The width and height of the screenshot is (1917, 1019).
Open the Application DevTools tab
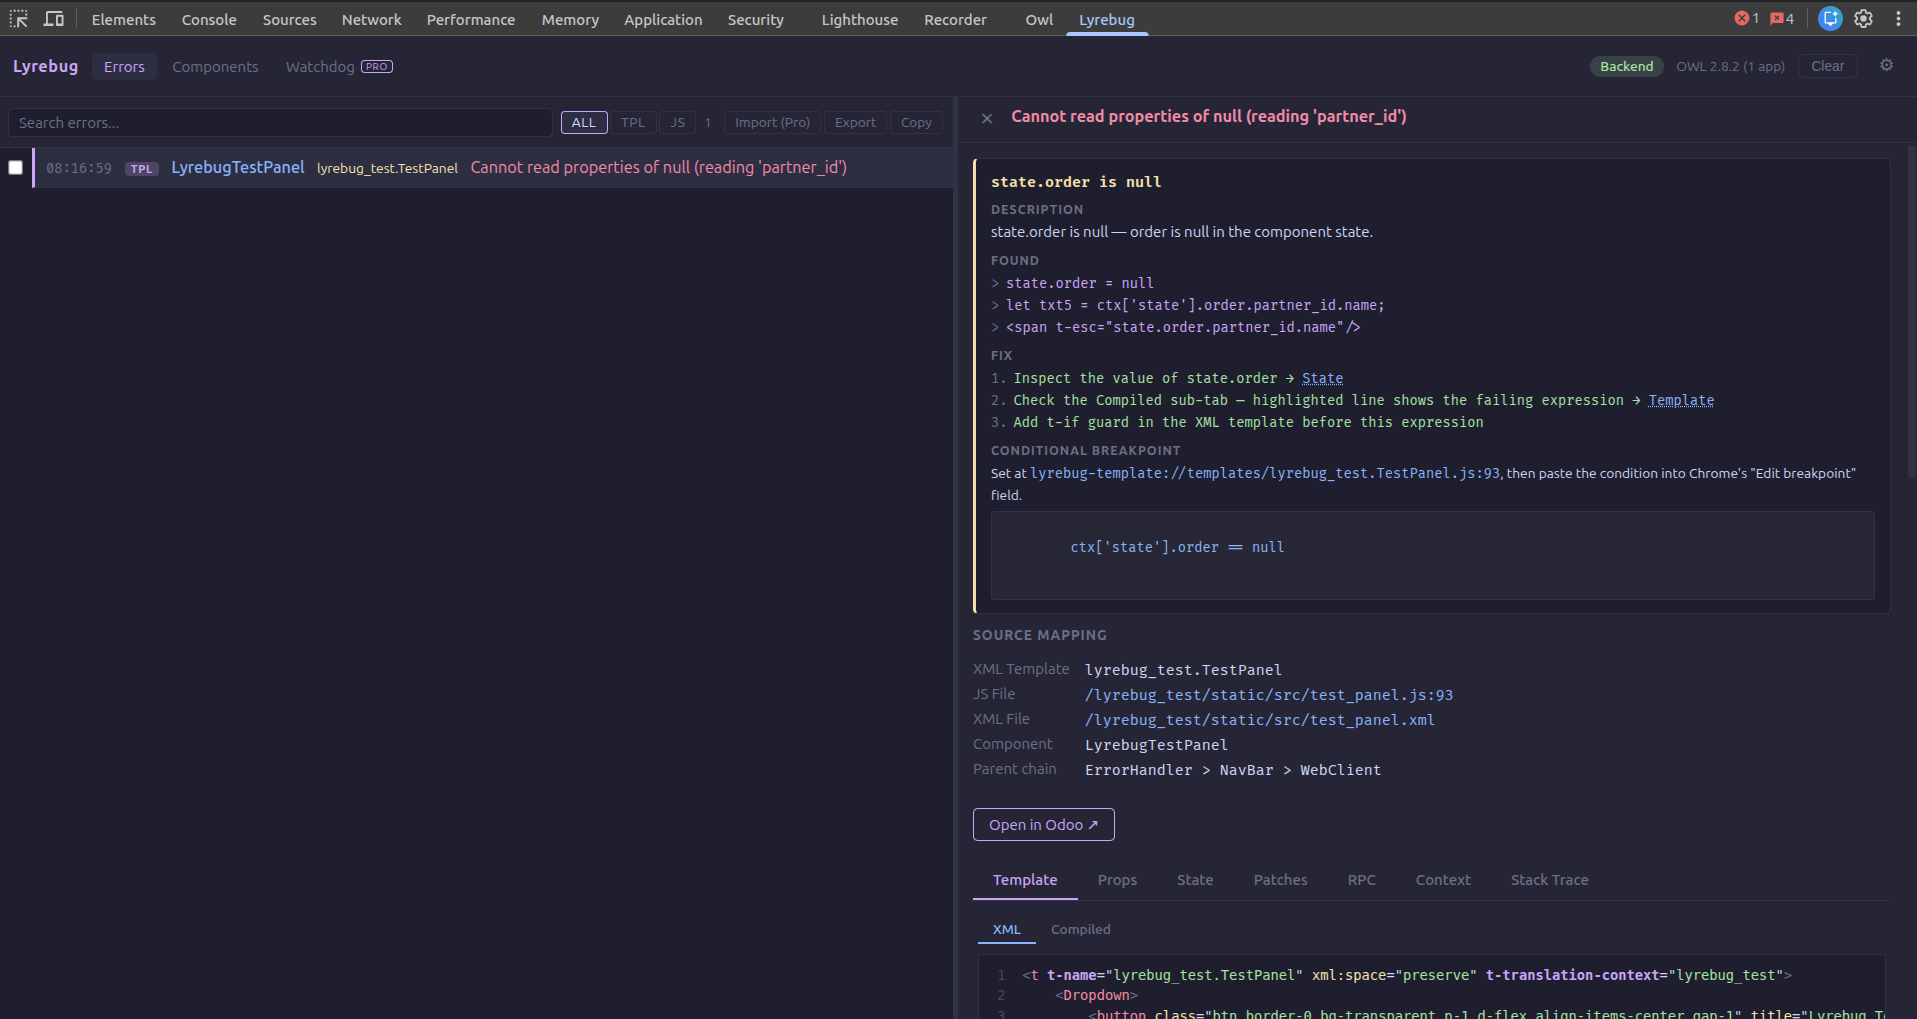point(663,20)
